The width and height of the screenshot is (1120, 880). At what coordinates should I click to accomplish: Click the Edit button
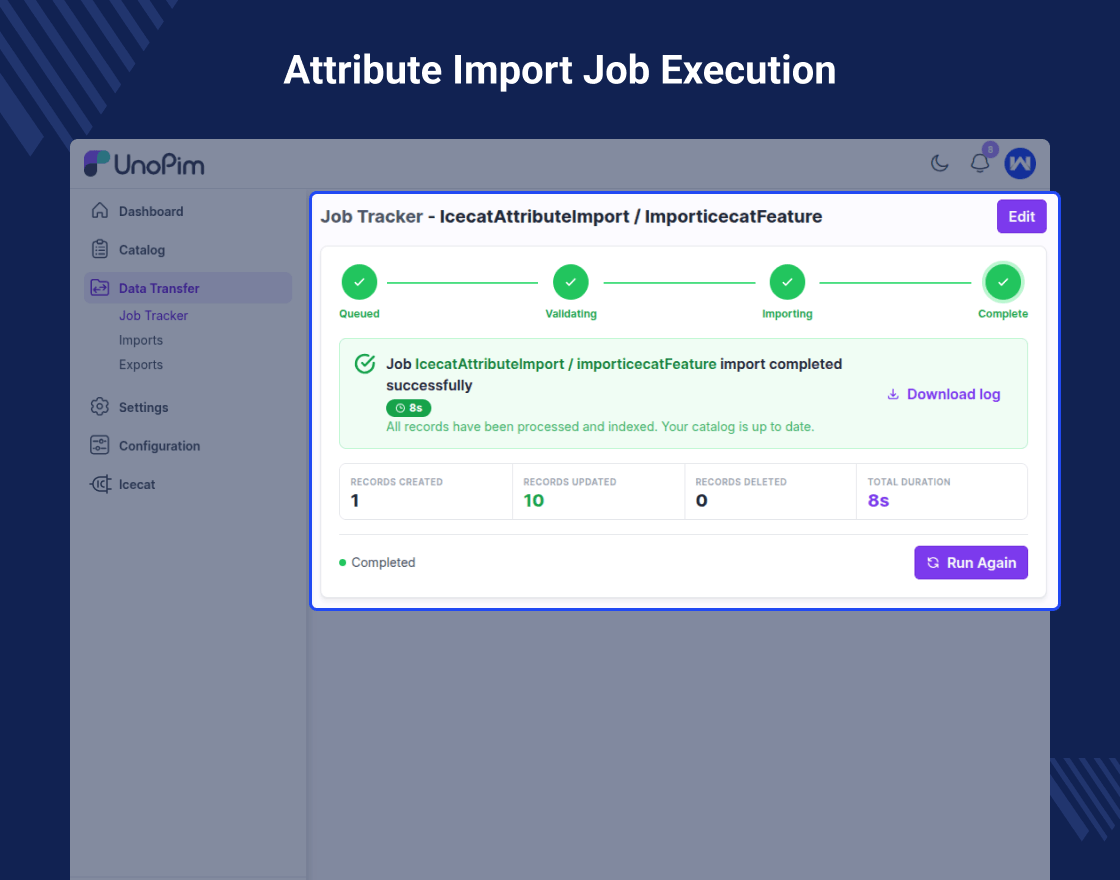tap(1021, 216)
